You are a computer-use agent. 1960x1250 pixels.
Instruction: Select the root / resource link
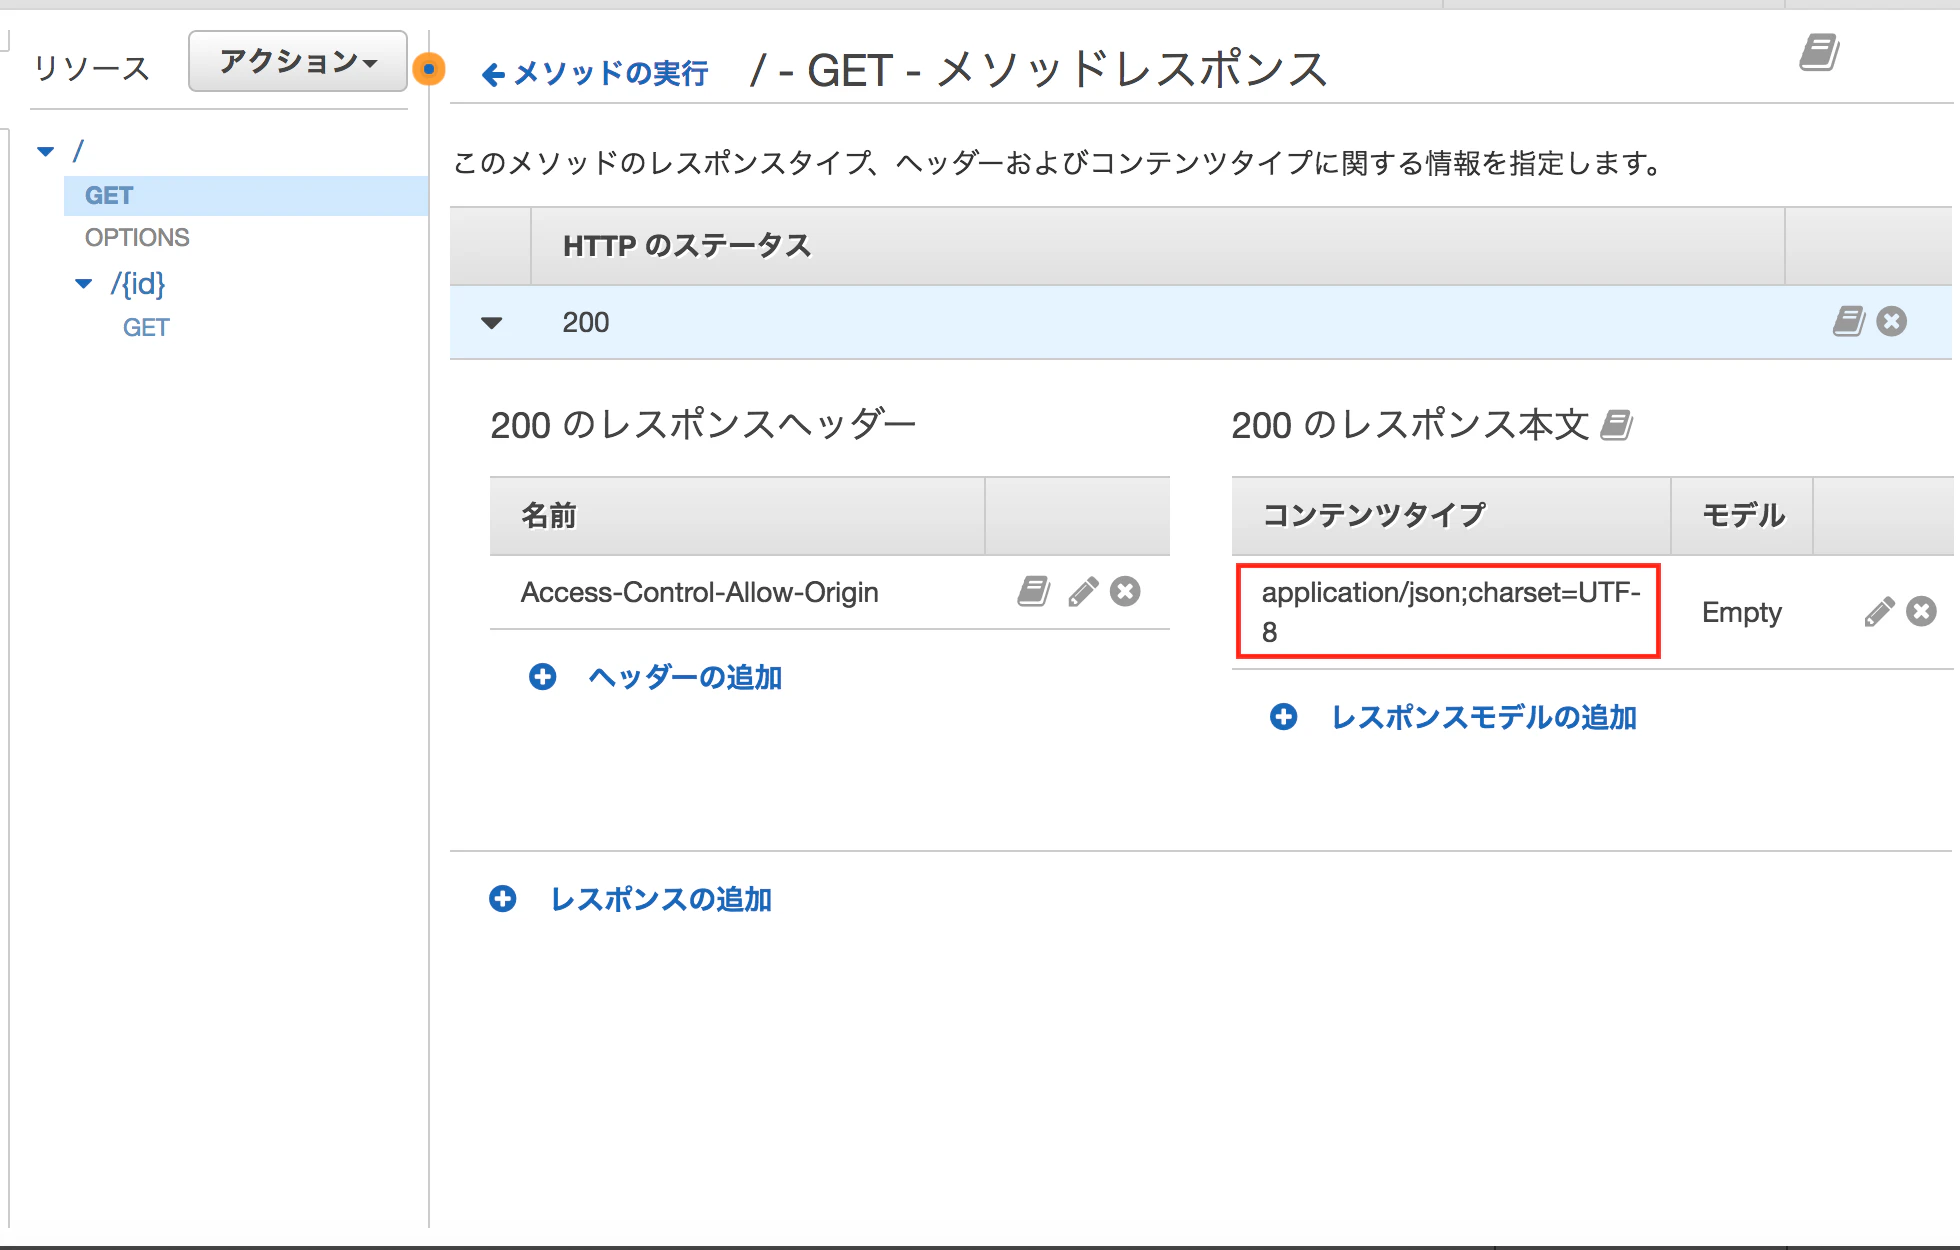point(78,152)
